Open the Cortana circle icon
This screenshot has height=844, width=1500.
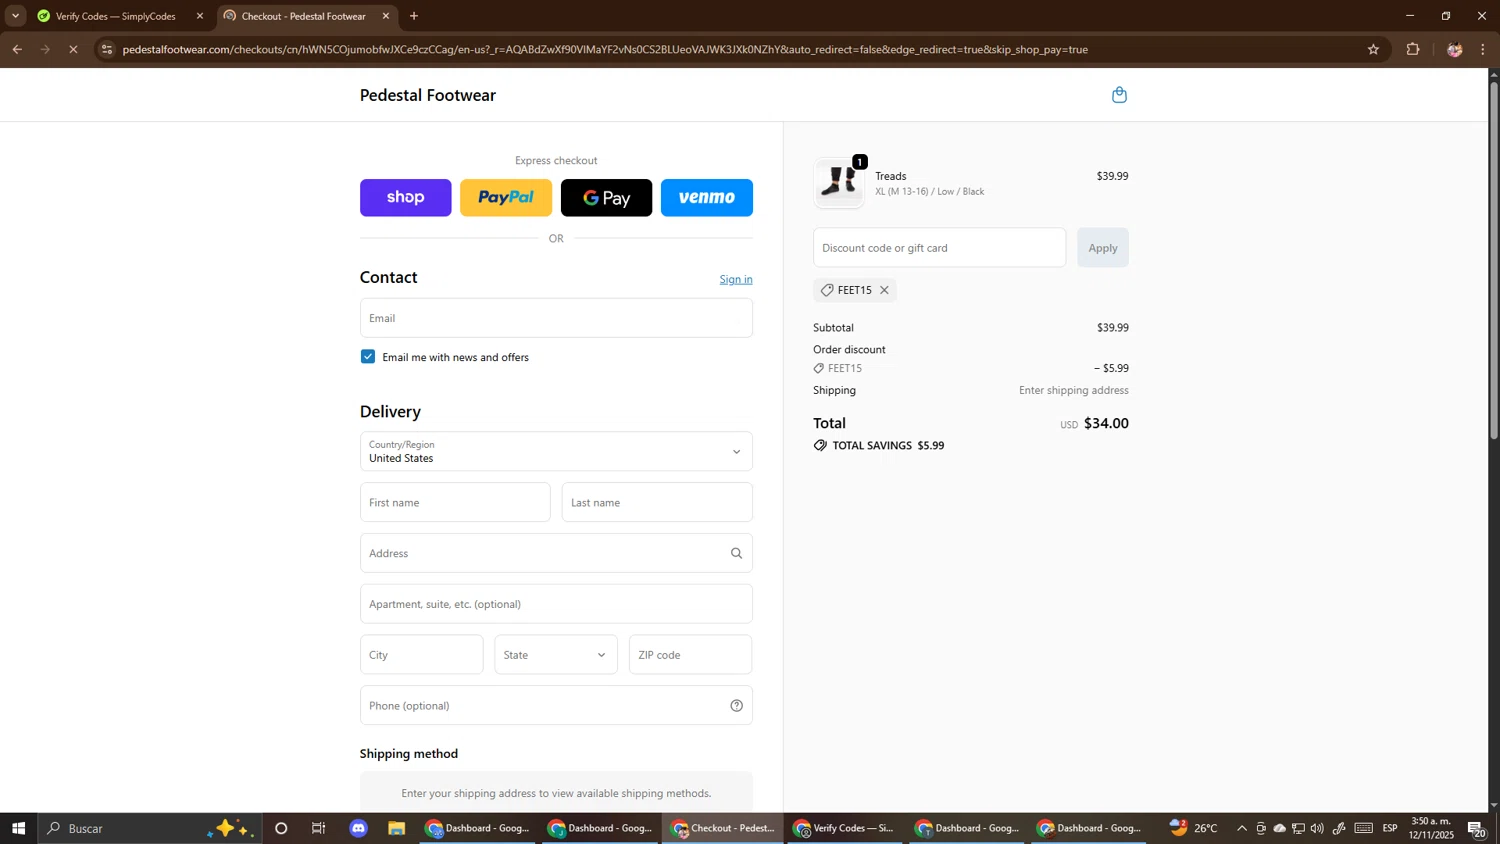[x=281, y=828]
